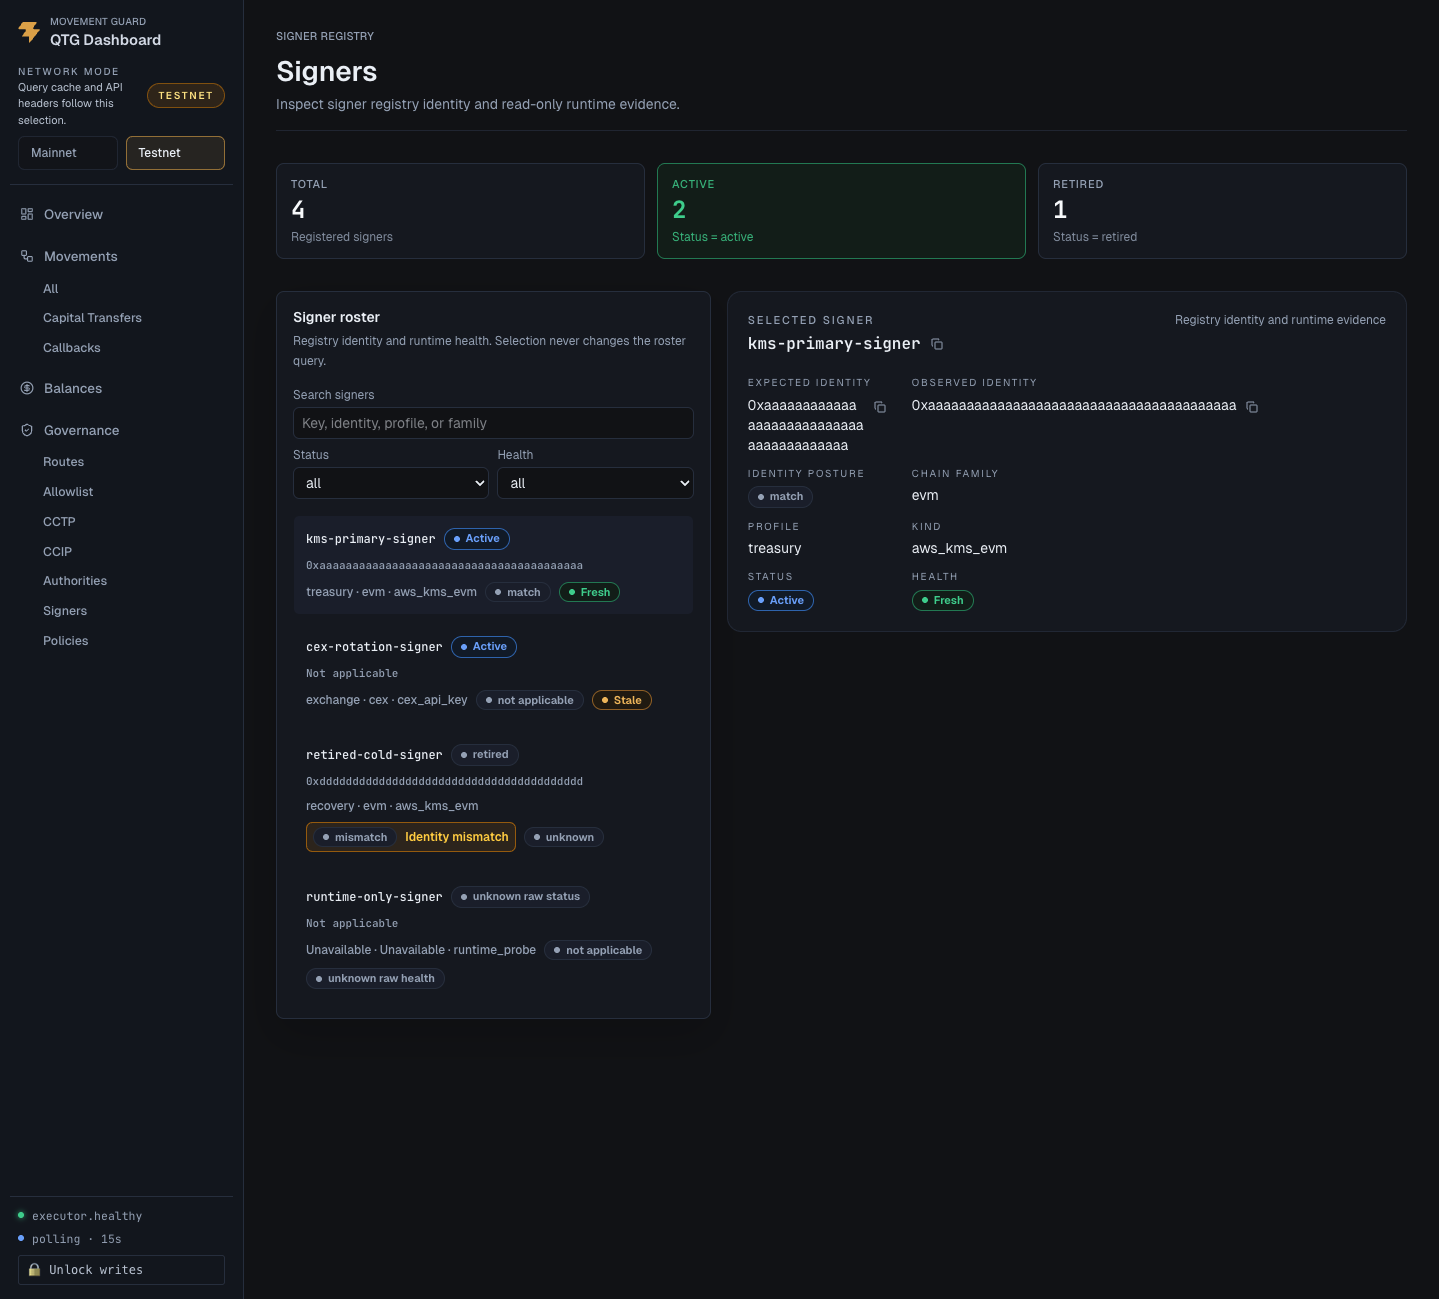
Task: Click the Fresh health badge in detail panel
Action: click(942, 600)
